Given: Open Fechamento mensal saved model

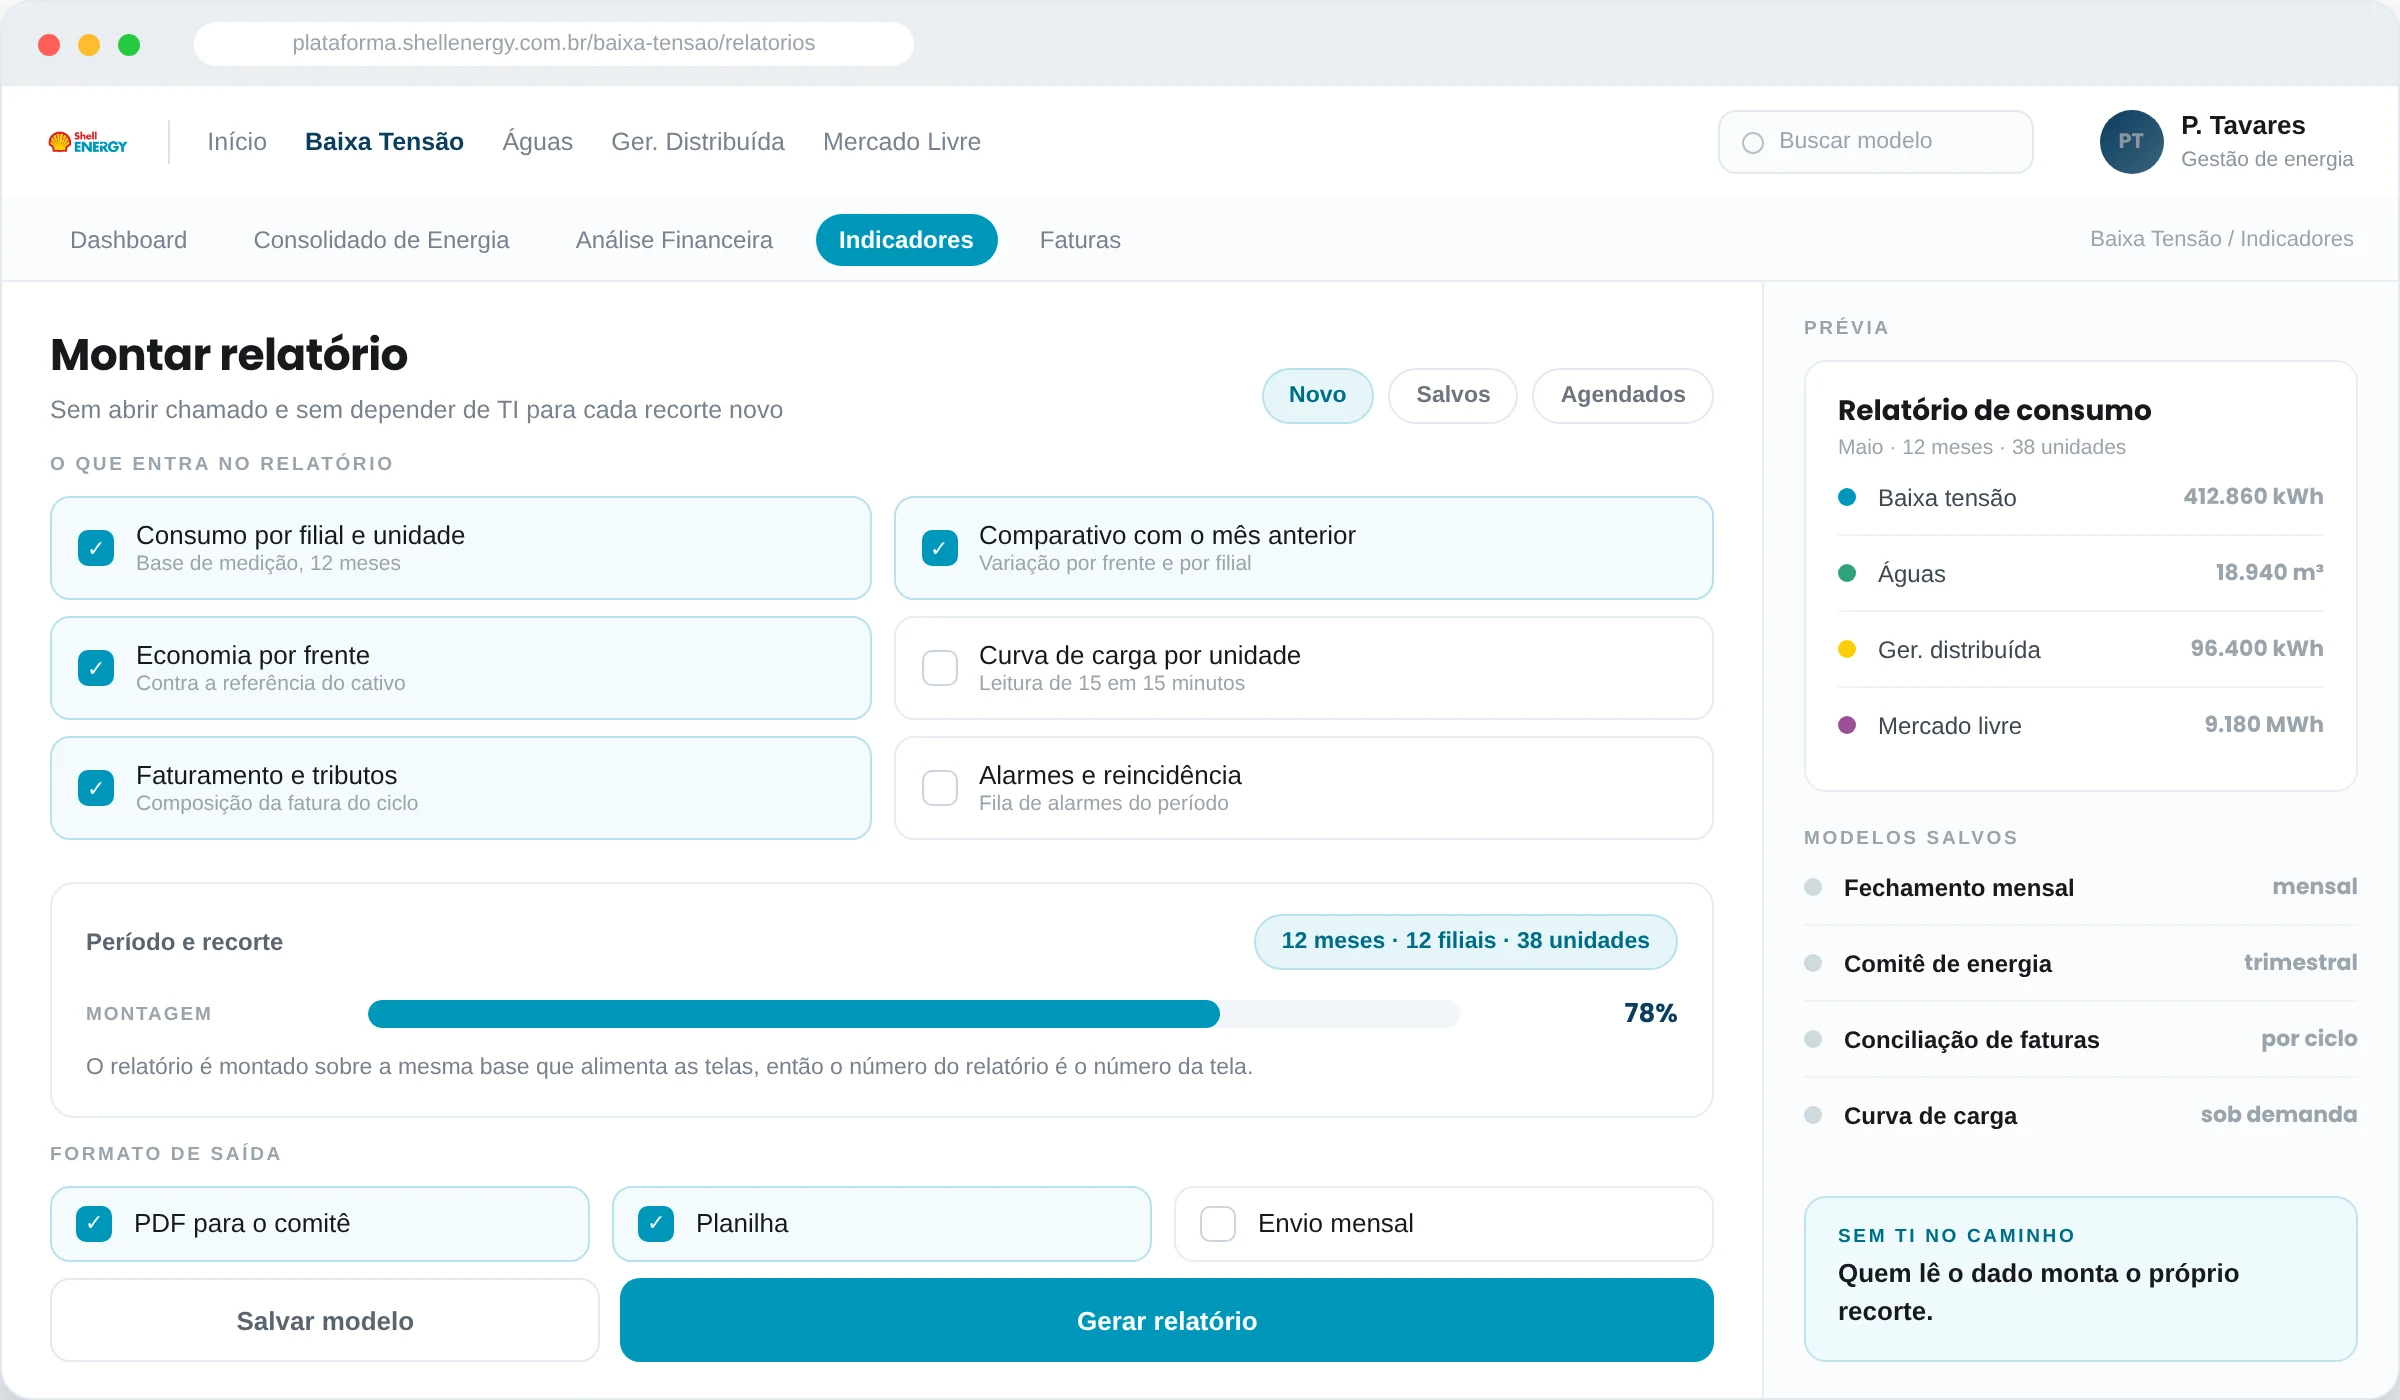Looking at the screenshot, I should pyautogui.click(x=2080, y=888).
